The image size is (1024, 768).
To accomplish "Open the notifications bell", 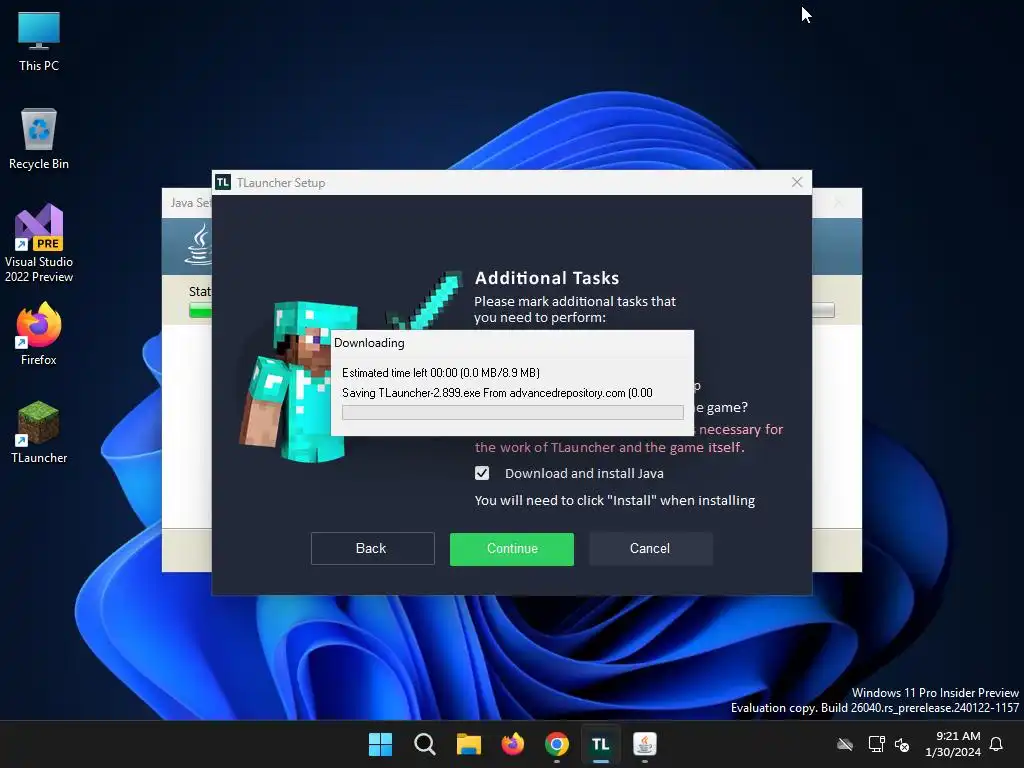I will [x=996, y=744].
